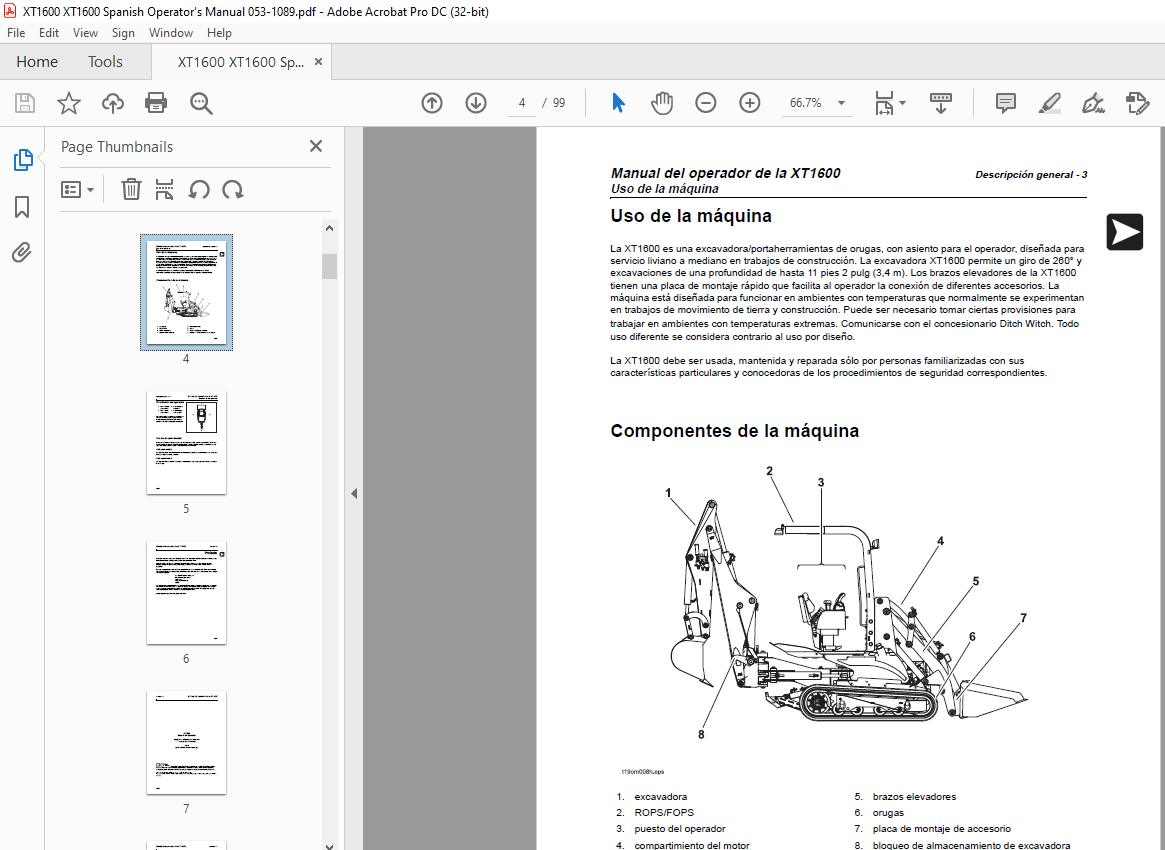Image resolution: width=1165 pixels, height=850 pixels.
Task: Zoom in with plus icon
Action: 750,103
